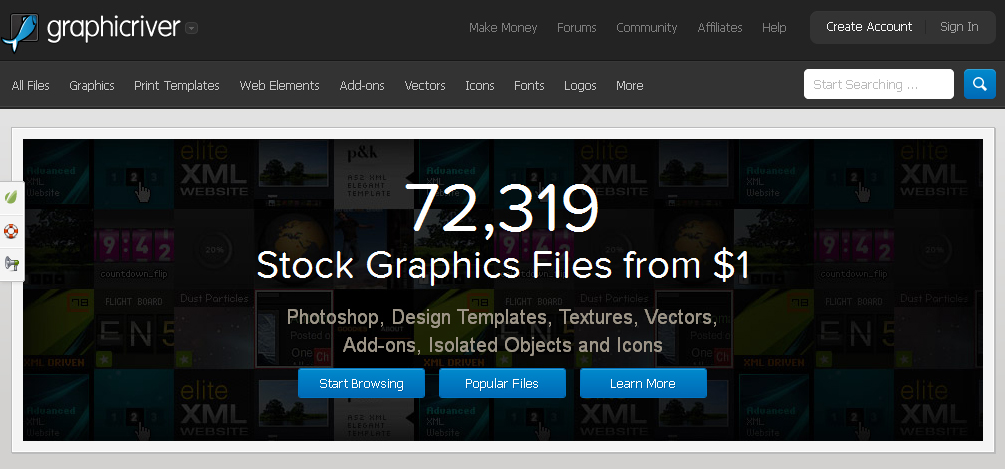
Task: Click the megaphone side tab icon
Action: tap(12, 263)
